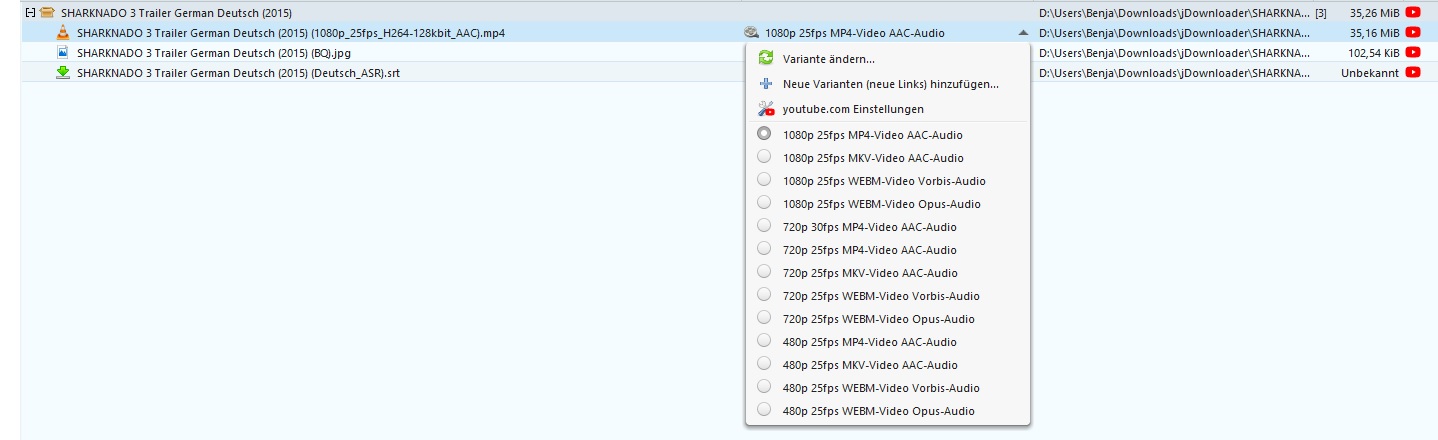Select the 1080p_25fps_H264 mp4 file row
This screenshot has height=440, width=1438.
[729, 33]
